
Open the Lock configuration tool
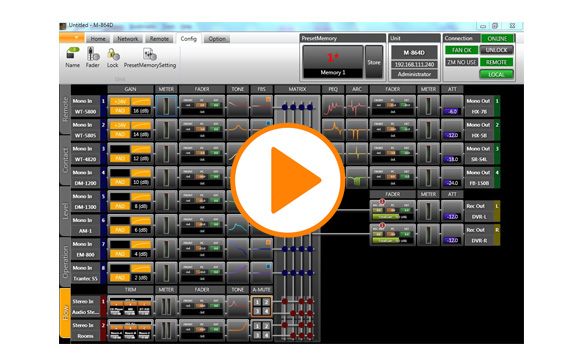tap(112, 58)
